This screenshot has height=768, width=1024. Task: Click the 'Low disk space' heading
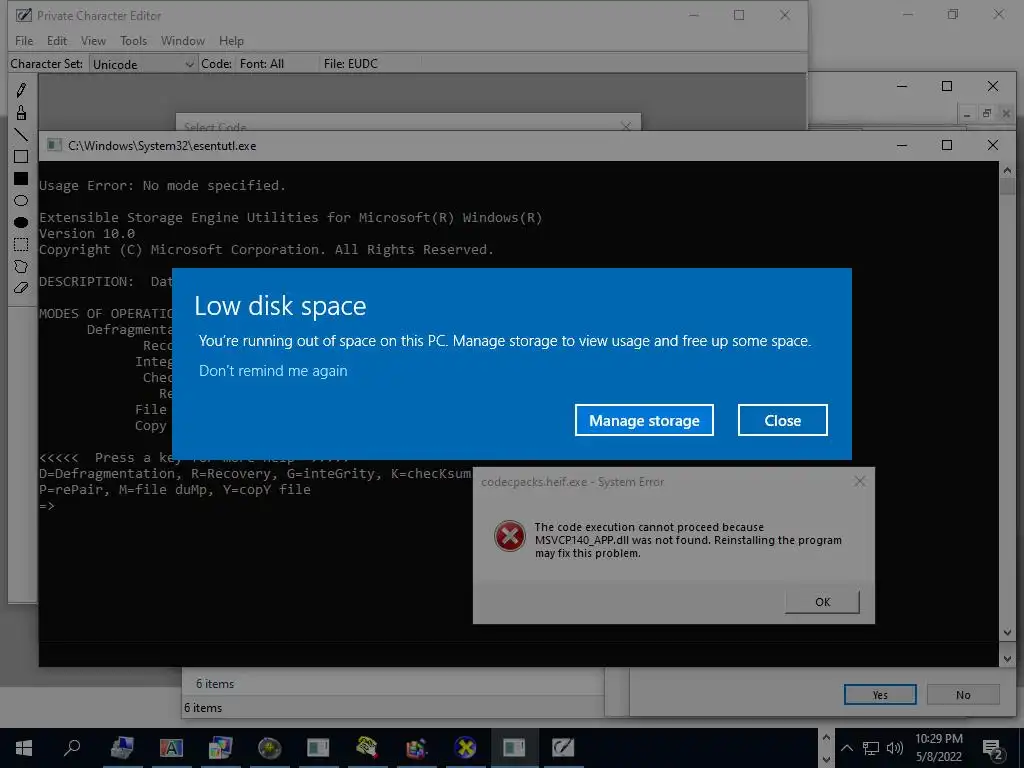(280, 306)
